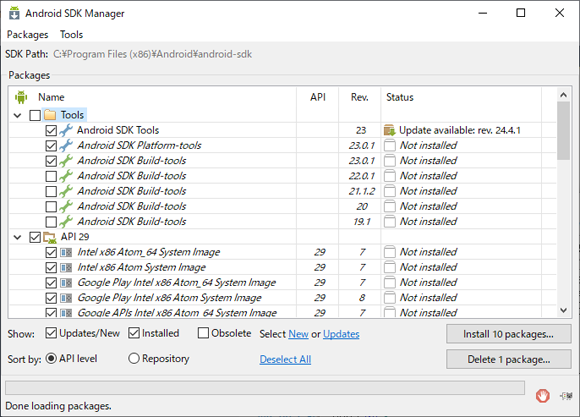Viewport: 580px width, 417px height.
Task: Enable the Obsolete filter checkbox
Action: [203, 333]
